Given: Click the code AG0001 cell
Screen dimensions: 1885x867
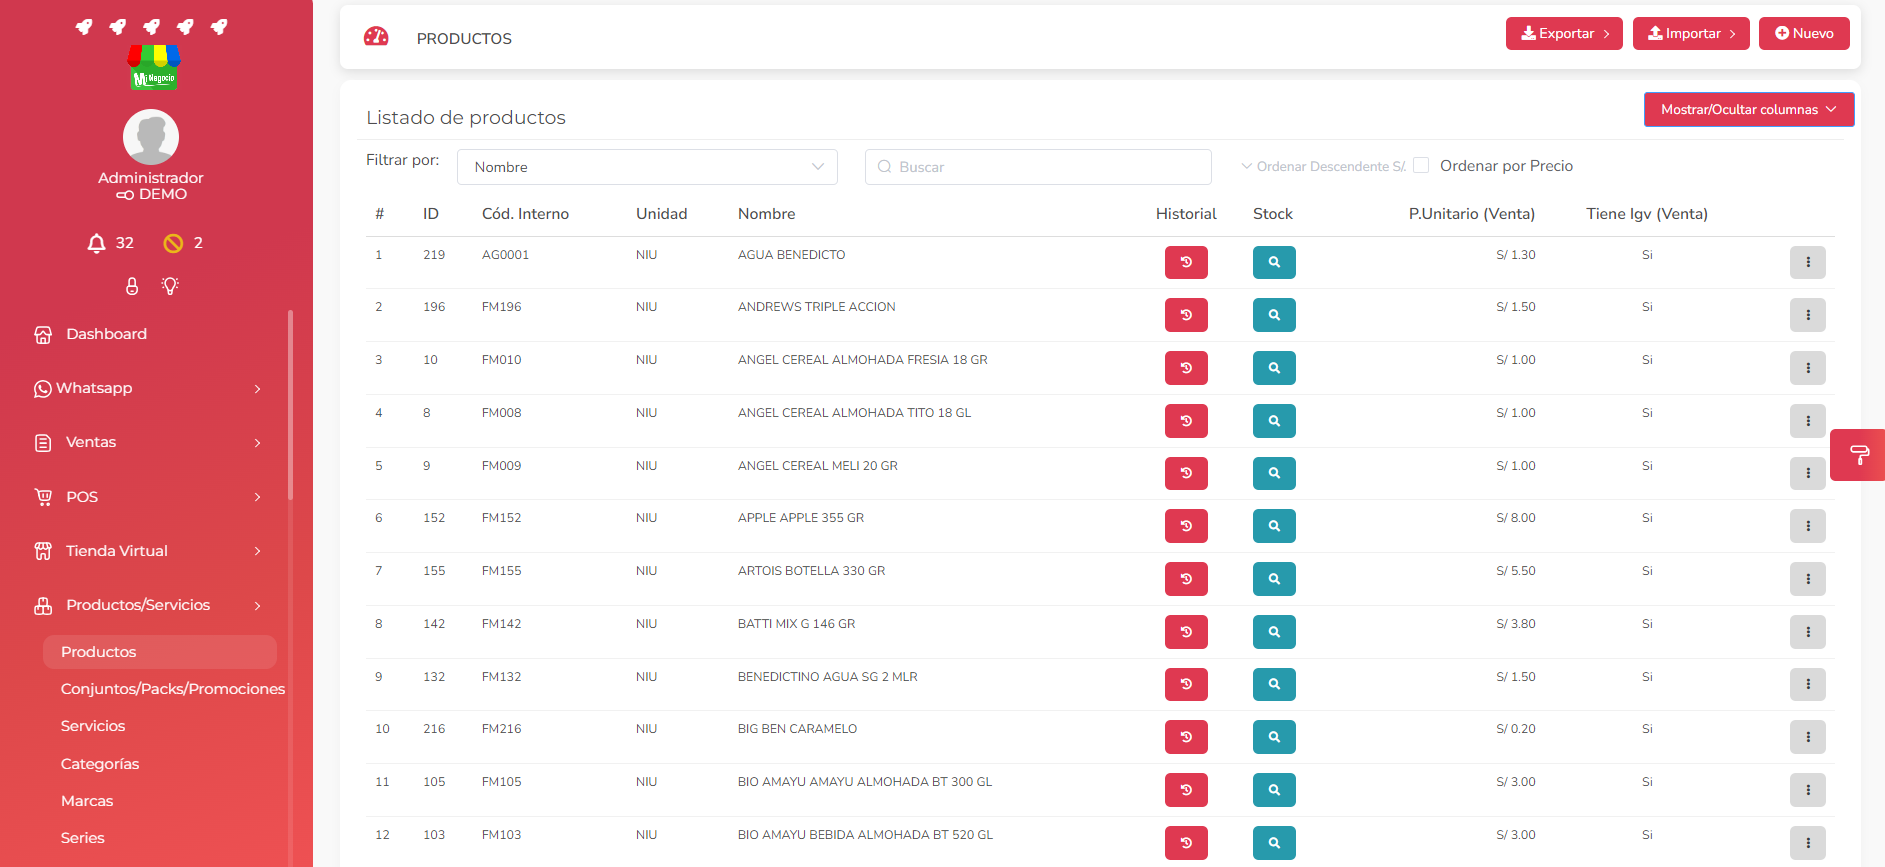Looking at the screenshot, I should pyautogui.click(x=505, y=255).
